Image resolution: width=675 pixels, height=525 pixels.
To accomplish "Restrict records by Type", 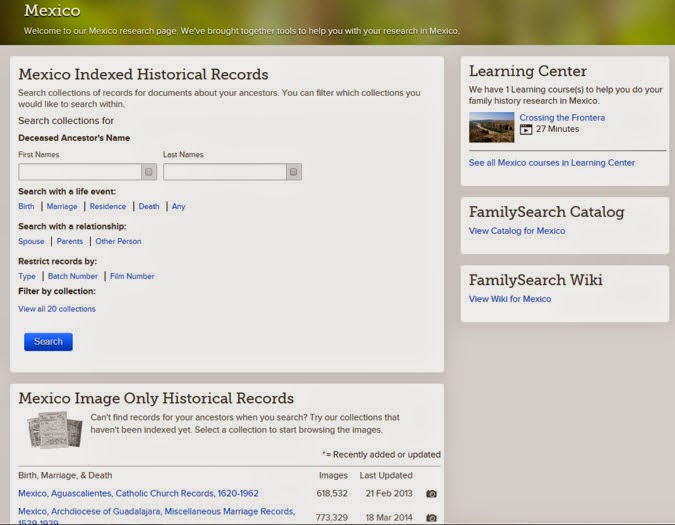I will tap(27, 276).
